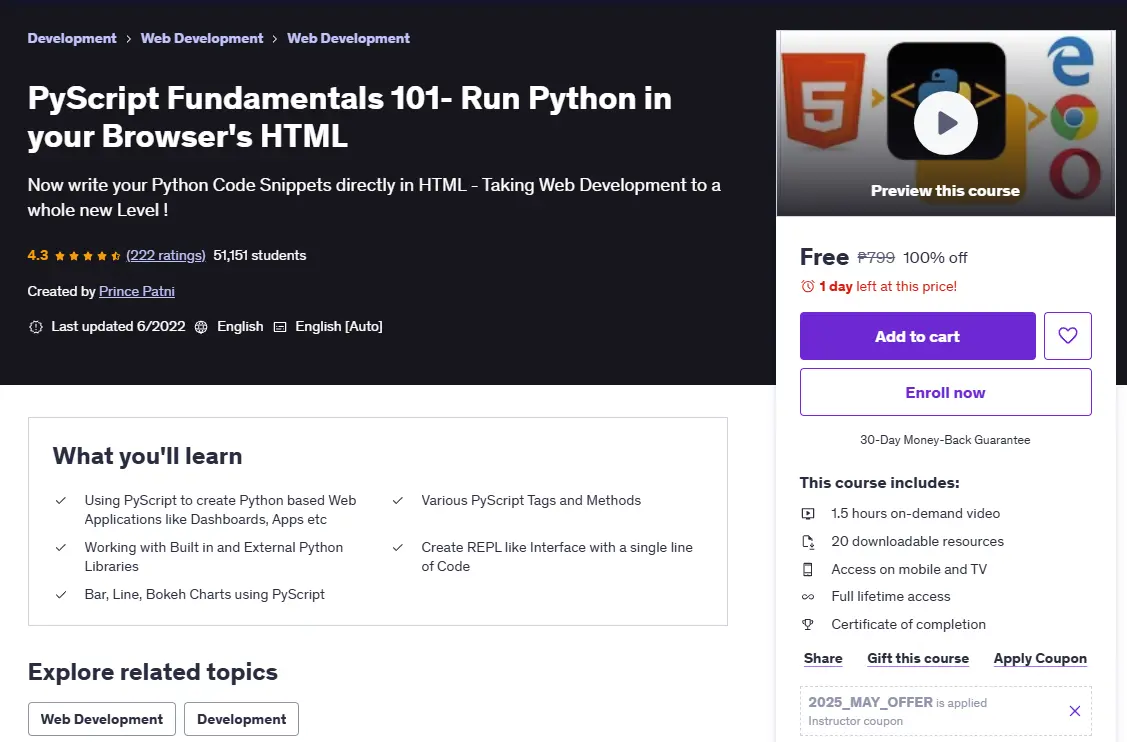This screenshot has width=1127, height=742.
Task: Click the mobile device access icon
Action: tap(808, 569)
